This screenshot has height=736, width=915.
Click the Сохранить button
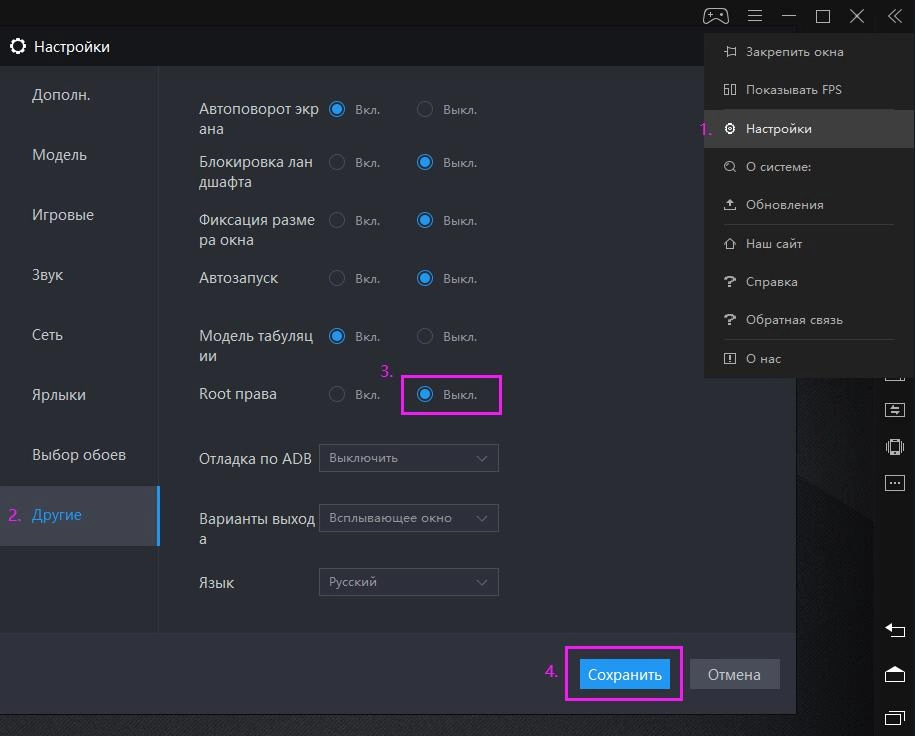point(624,675)
